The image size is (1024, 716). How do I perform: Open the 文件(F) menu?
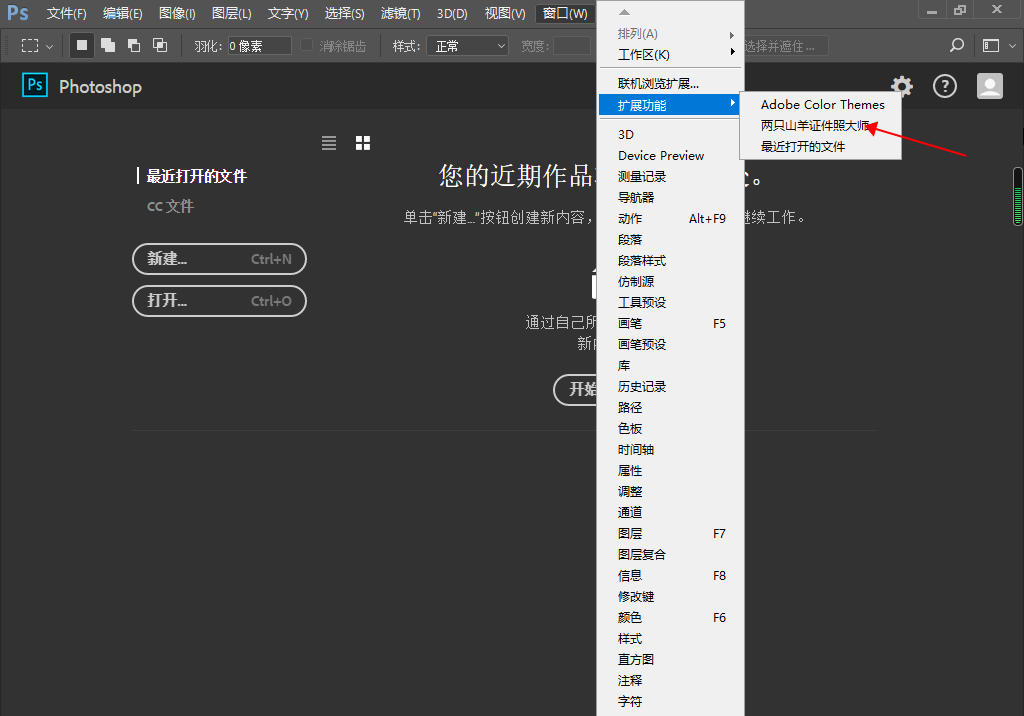tap(67, 13)
